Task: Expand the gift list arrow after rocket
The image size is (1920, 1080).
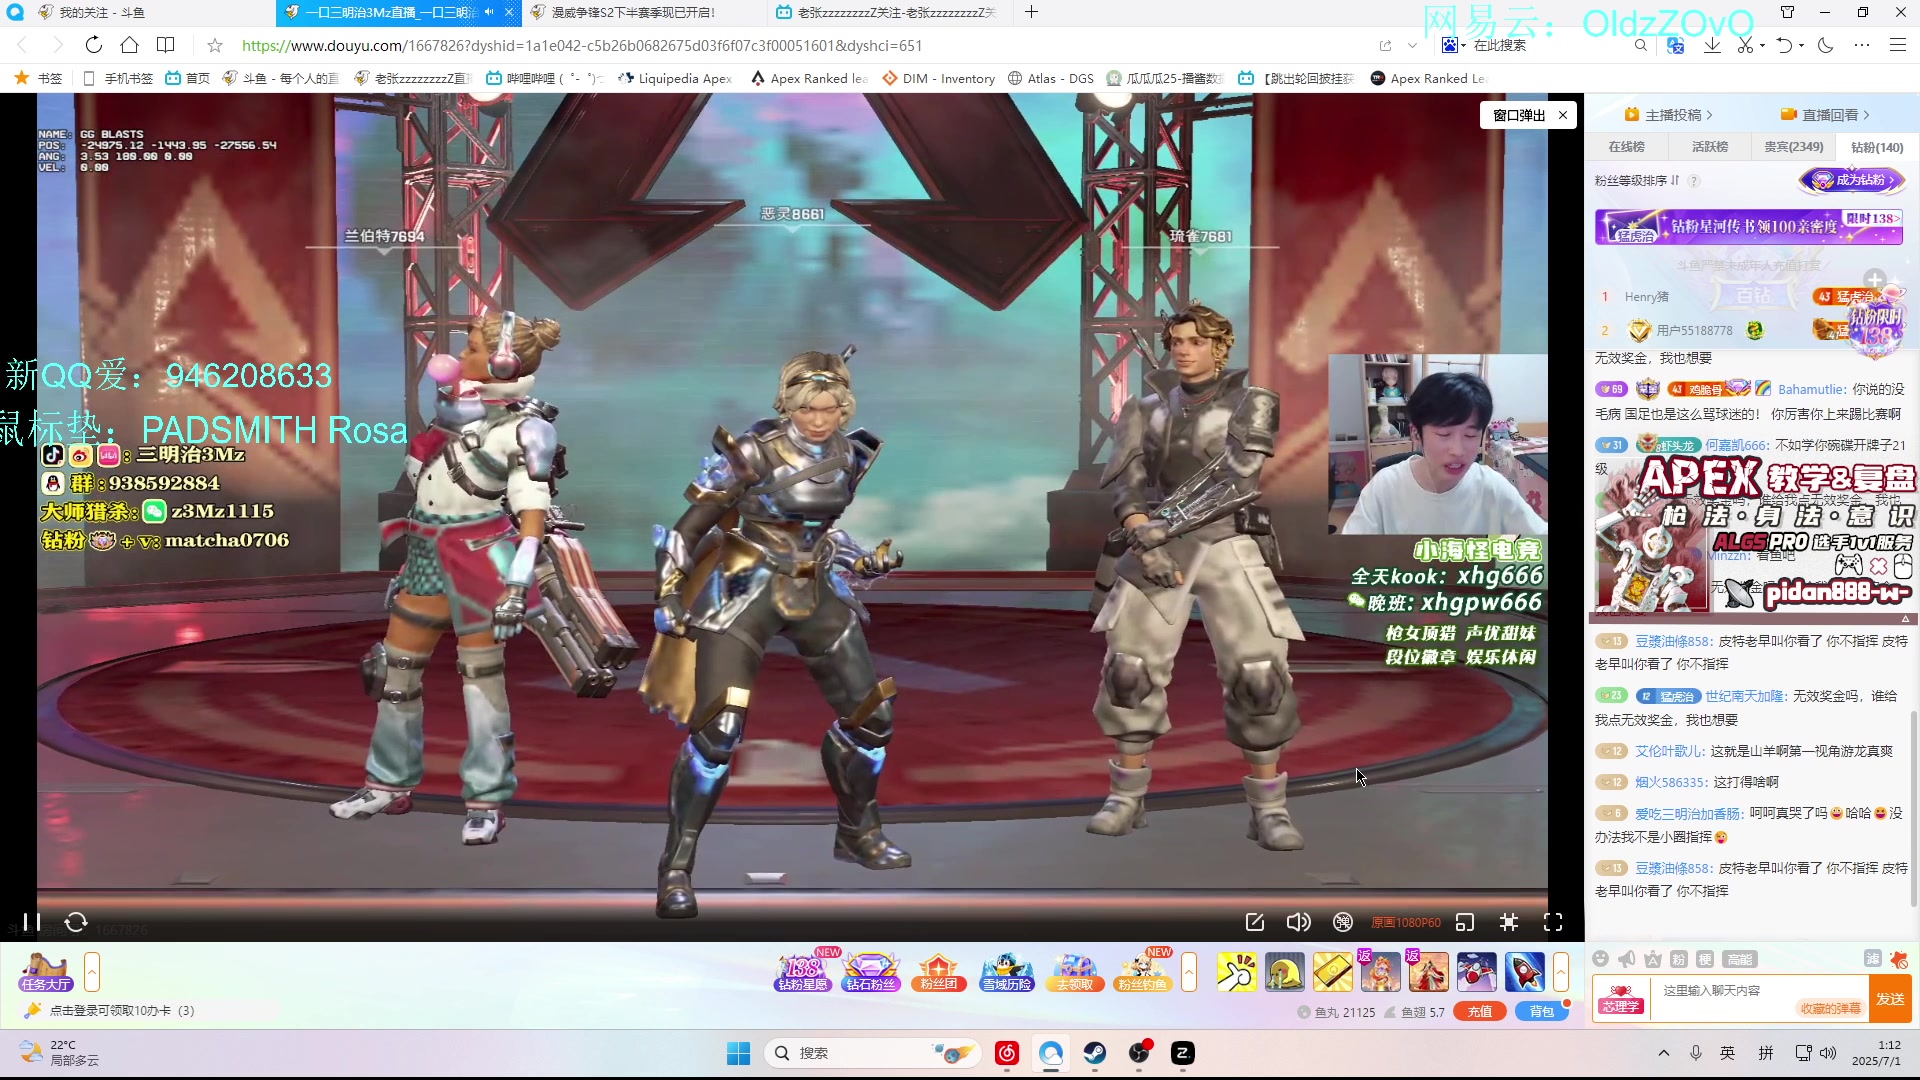Action: pos(1560,972)
